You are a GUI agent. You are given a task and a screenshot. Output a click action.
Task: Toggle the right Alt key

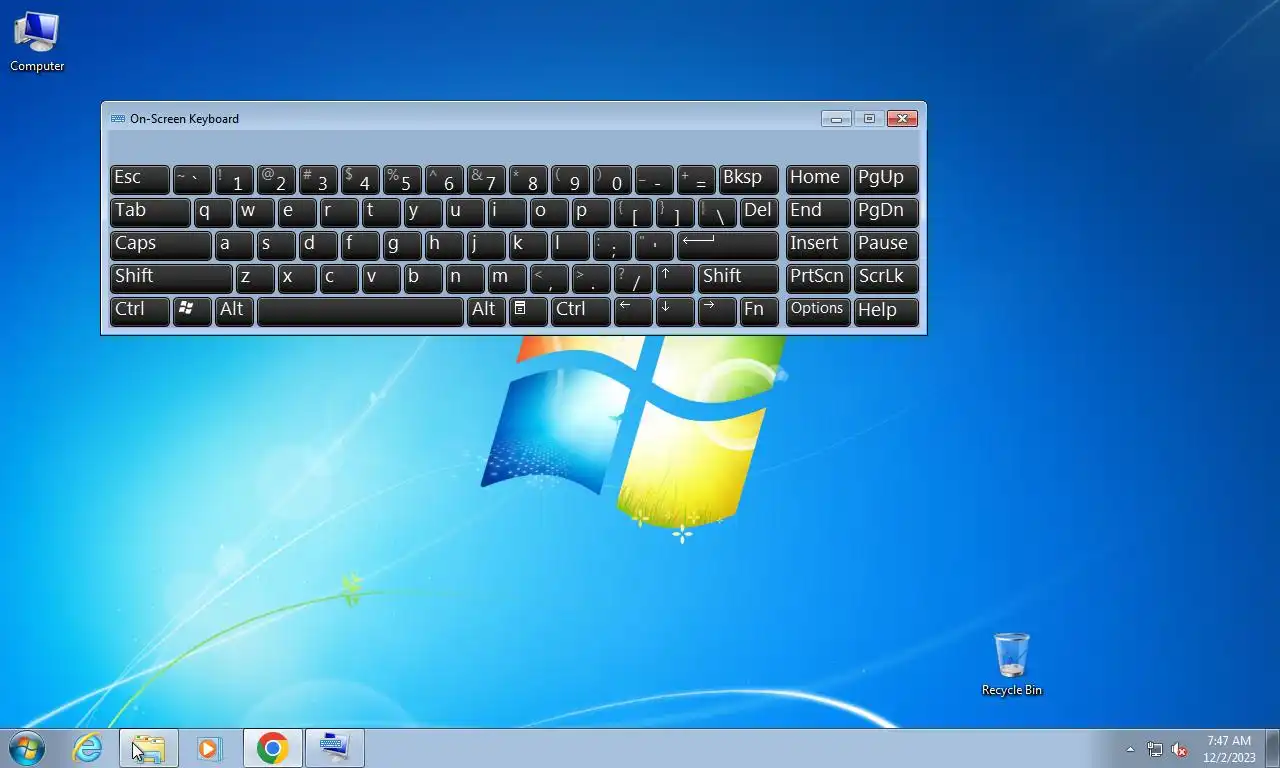coord(486,311)
